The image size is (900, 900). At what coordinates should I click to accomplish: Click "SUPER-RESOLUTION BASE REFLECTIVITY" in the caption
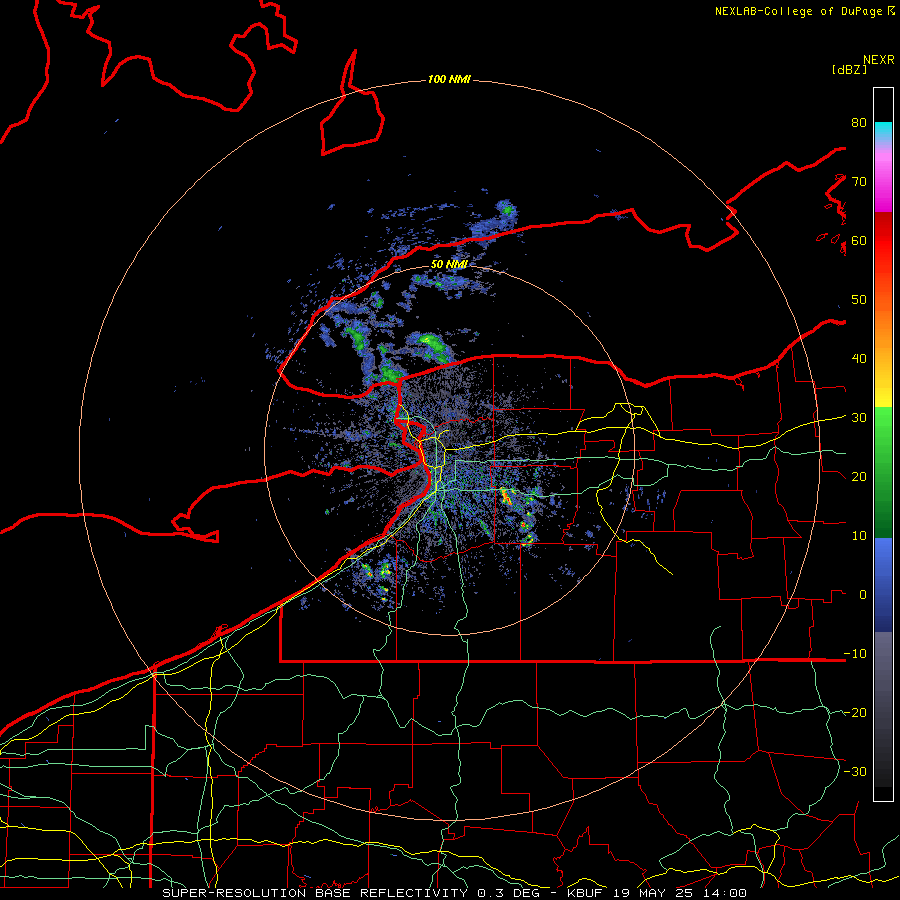[315, 893]
